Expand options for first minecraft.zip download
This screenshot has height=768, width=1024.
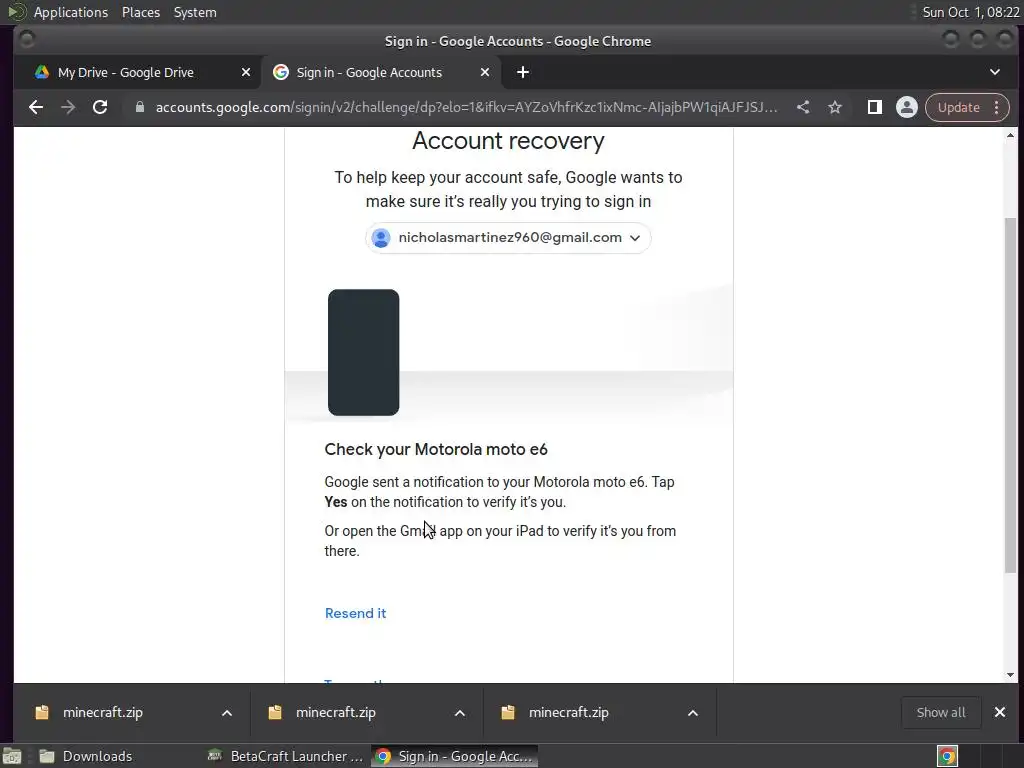pyautogui.click(x=227, y=713)
